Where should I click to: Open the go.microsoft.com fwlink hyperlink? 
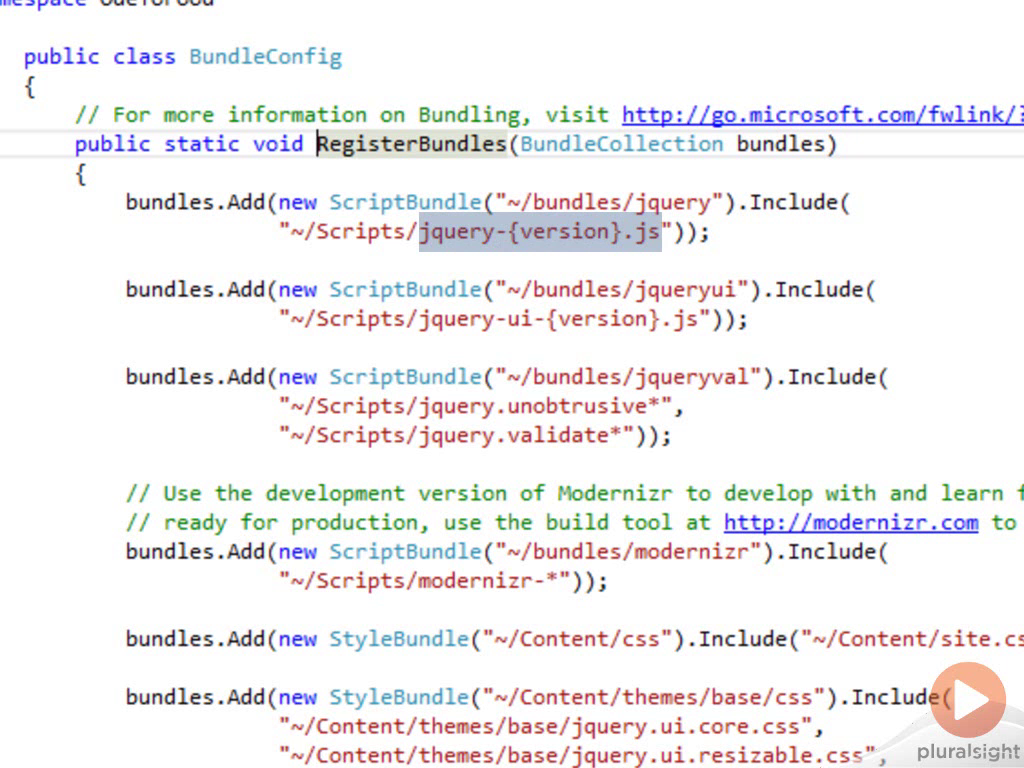(x=823, y=115)
